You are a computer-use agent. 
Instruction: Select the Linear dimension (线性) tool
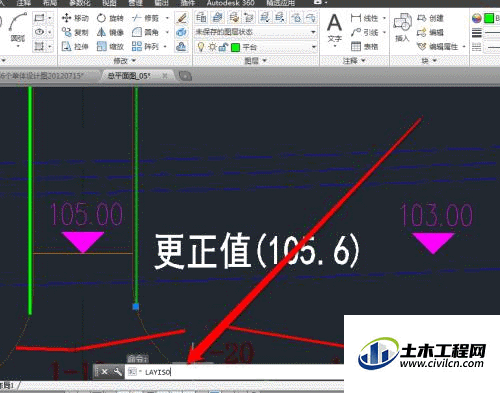[364, 18]
